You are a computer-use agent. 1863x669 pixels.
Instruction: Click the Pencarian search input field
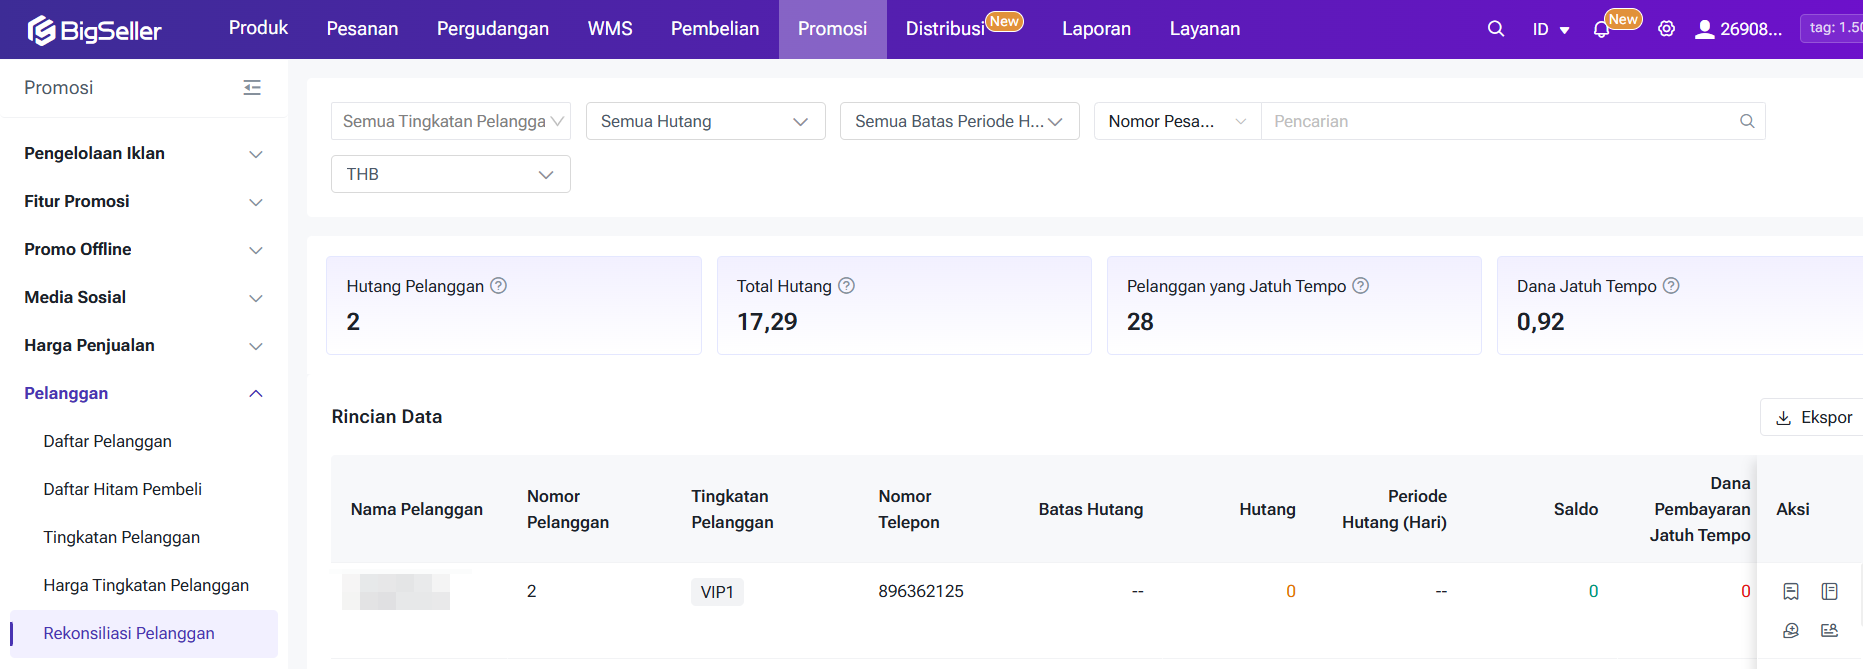point(1500,121)
